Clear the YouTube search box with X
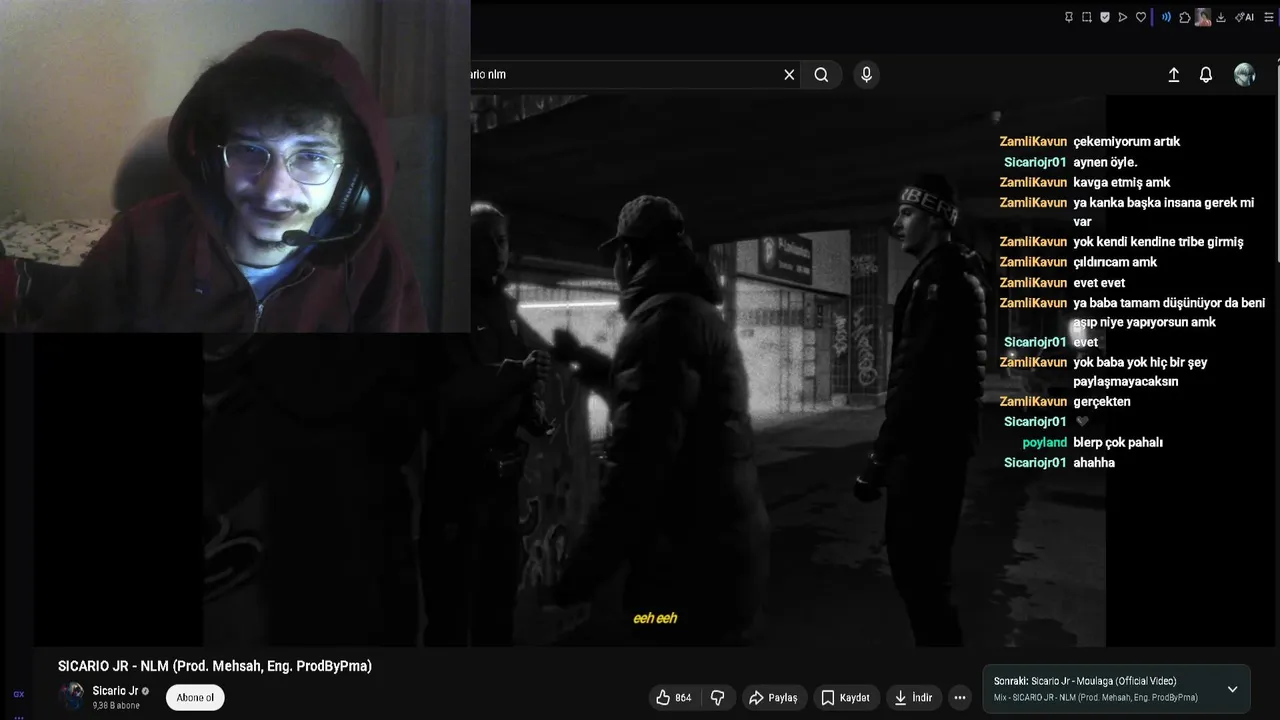The image size is (1280, 720). (x=789, y=75)
